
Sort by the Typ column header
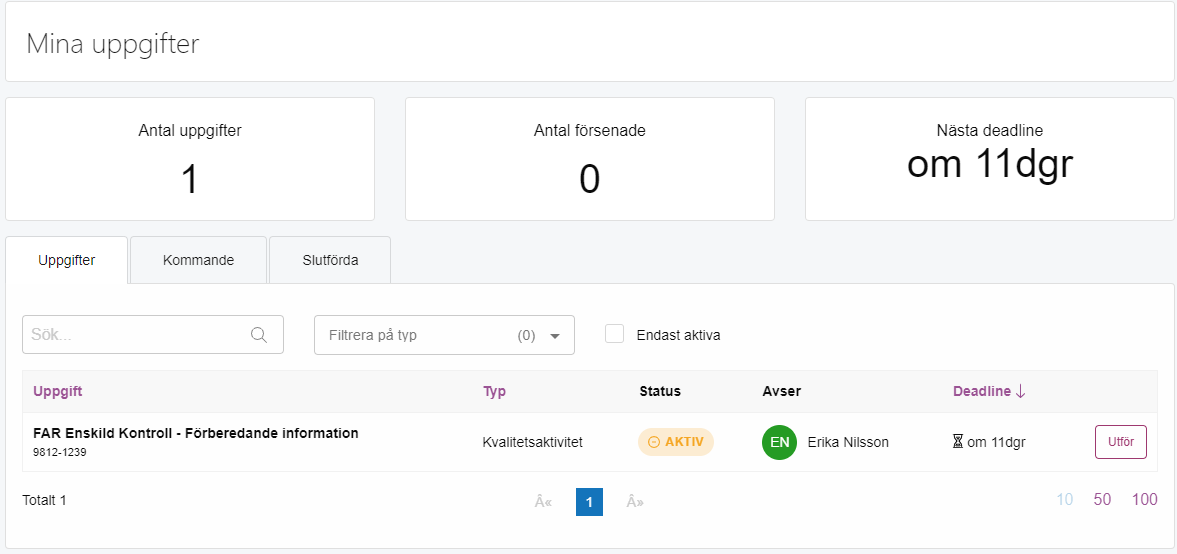pyautogui.click(x=495, y=391)
